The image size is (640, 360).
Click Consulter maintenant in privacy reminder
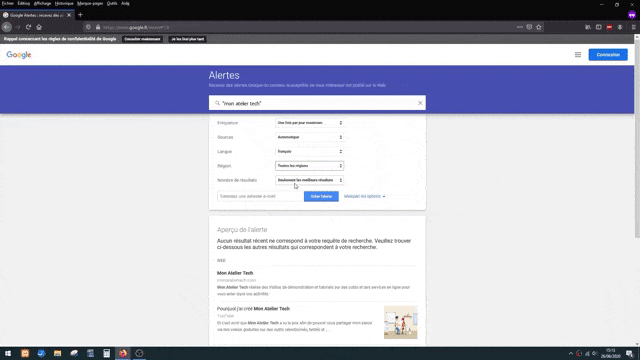(142, 39)
